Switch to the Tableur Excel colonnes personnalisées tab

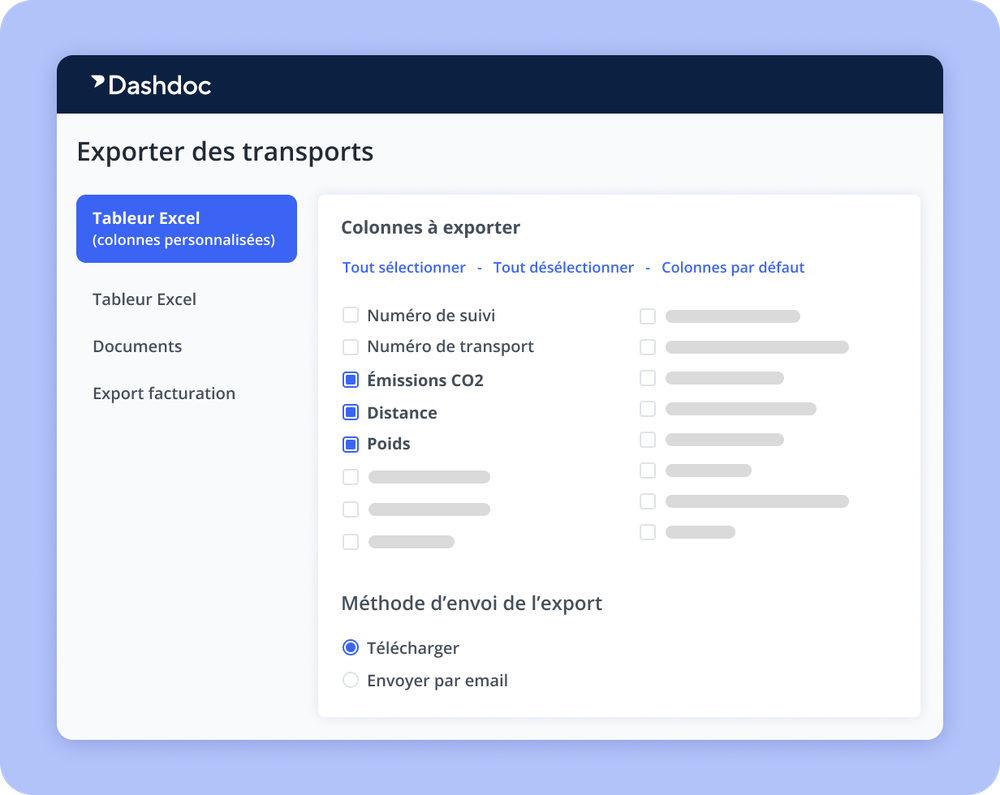click(186, 228)
